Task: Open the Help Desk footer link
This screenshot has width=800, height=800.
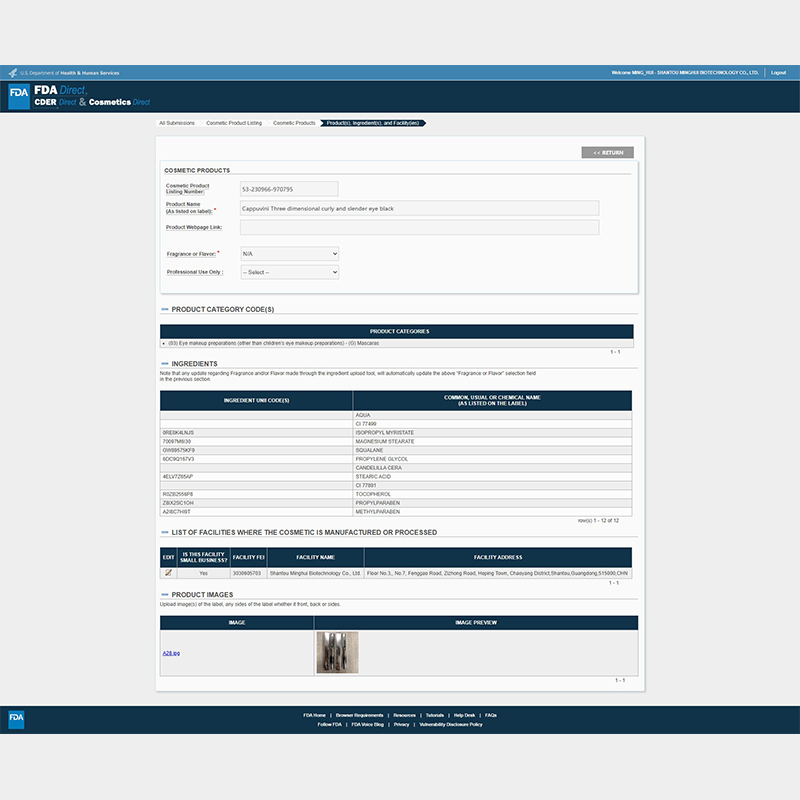Action: click(464, 715)
